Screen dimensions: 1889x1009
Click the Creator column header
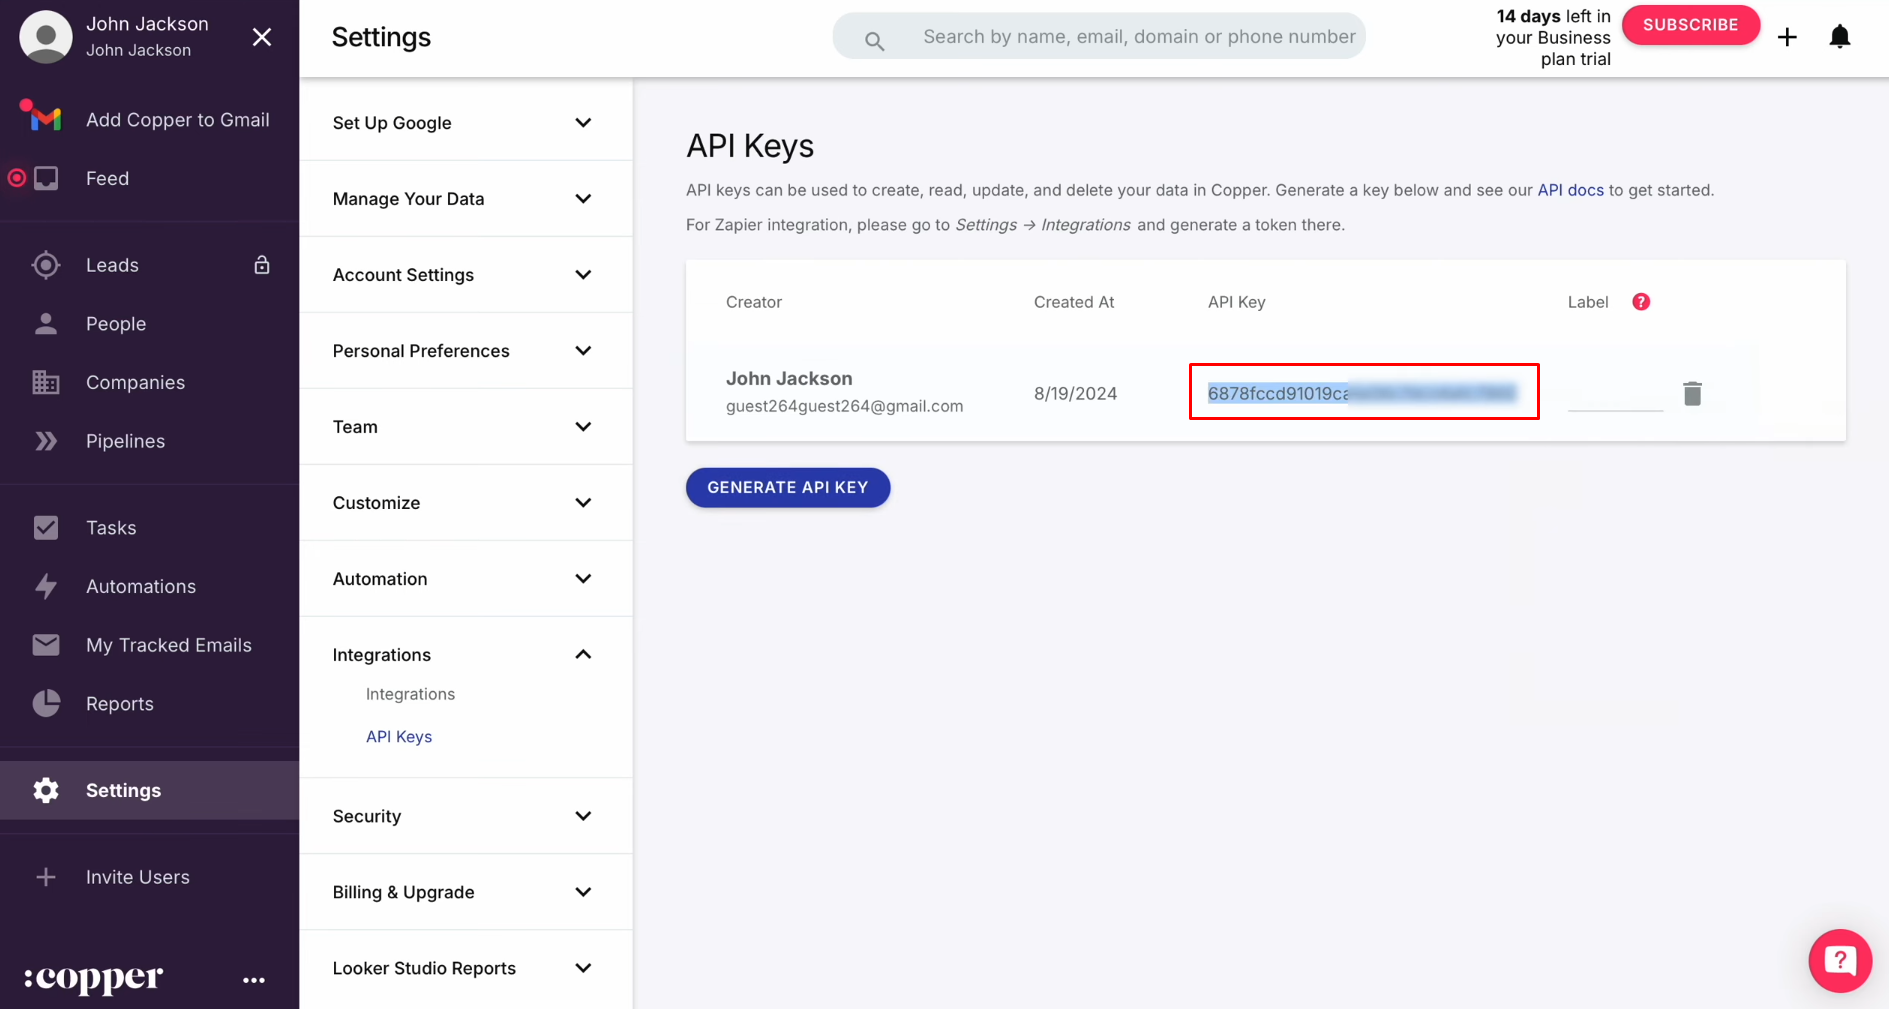click(x=754, y=302)
